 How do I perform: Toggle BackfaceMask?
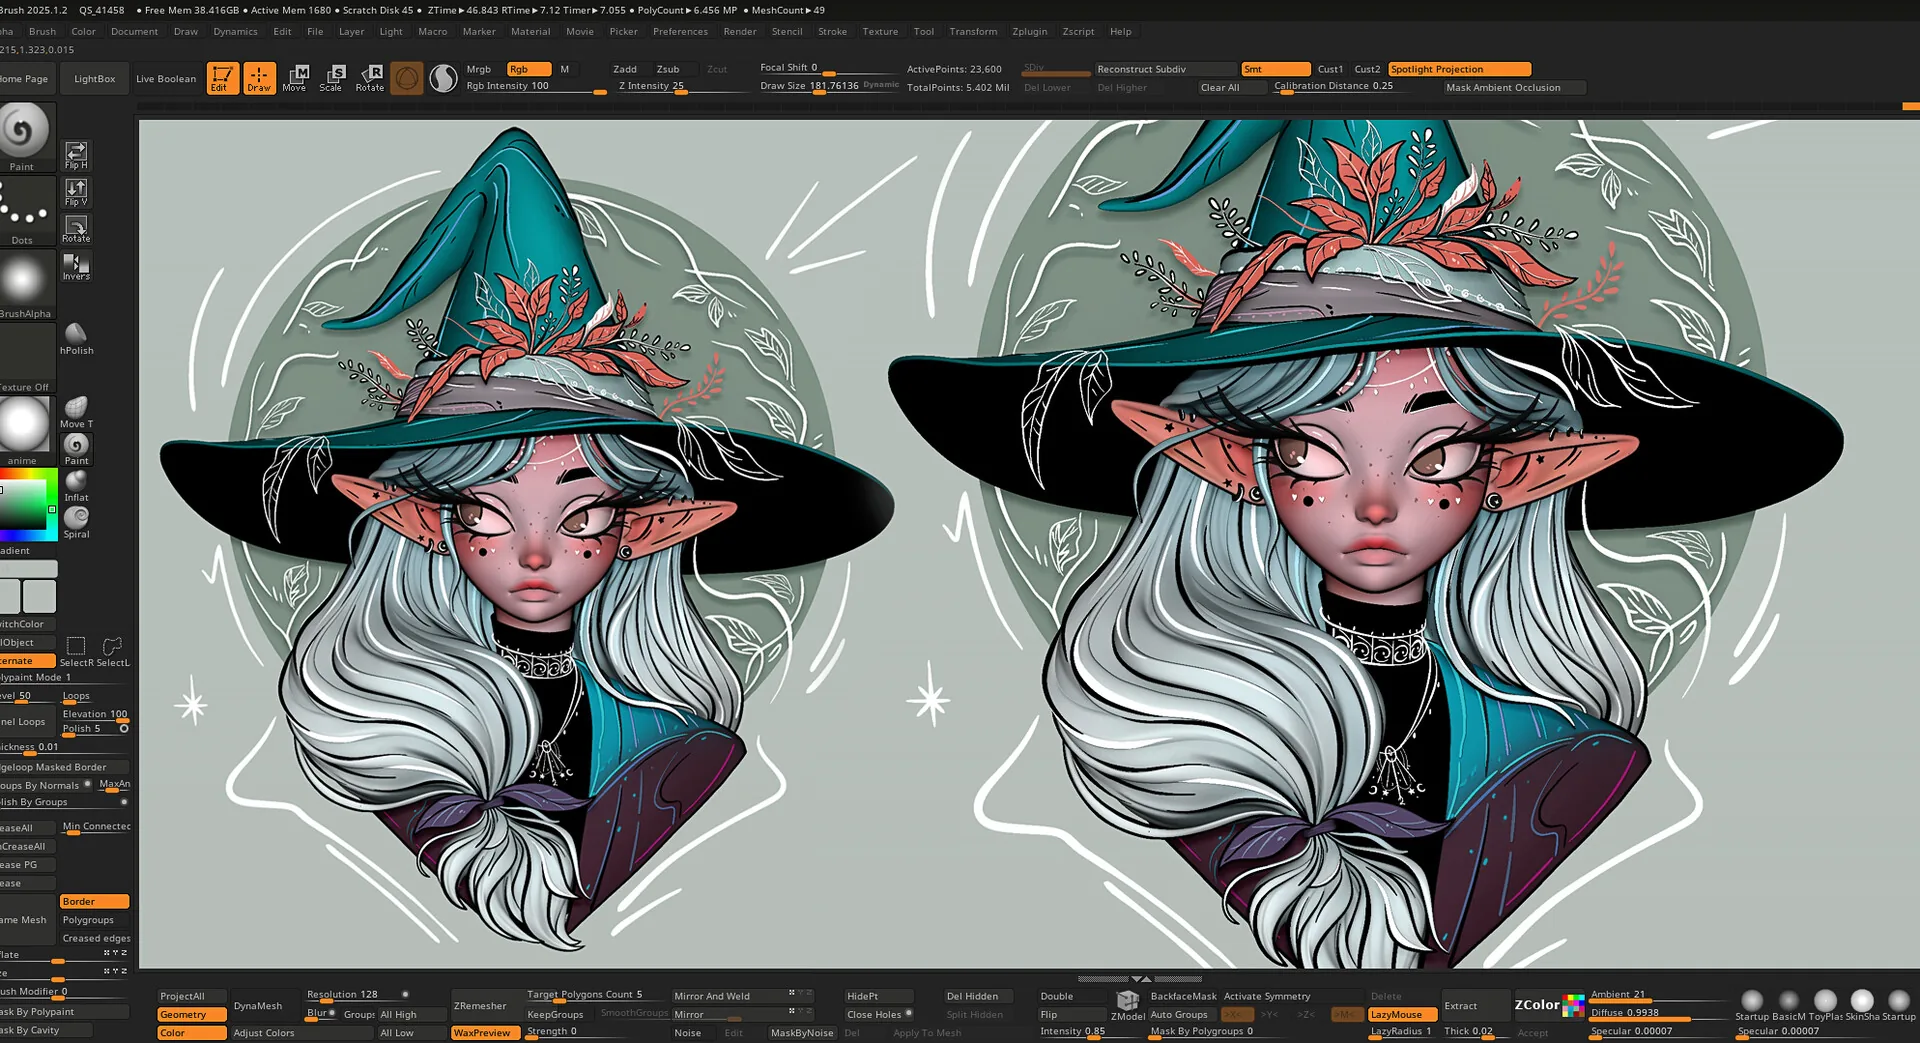[1183, 996]
